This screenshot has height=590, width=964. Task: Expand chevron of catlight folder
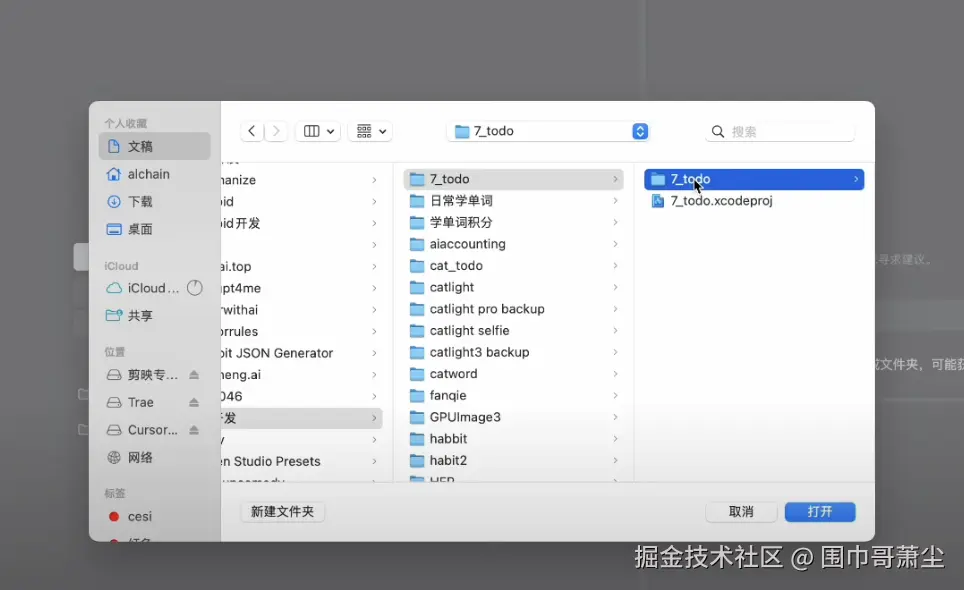[x=615, y=287]
